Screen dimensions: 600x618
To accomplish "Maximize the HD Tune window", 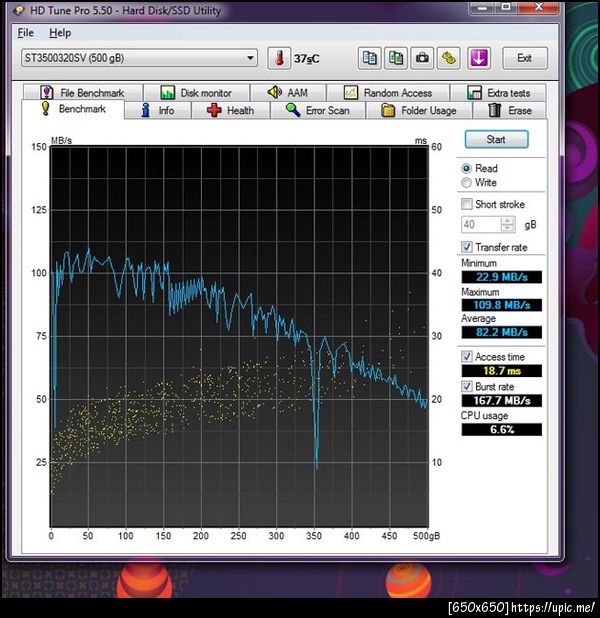I will tap(506, 8).
